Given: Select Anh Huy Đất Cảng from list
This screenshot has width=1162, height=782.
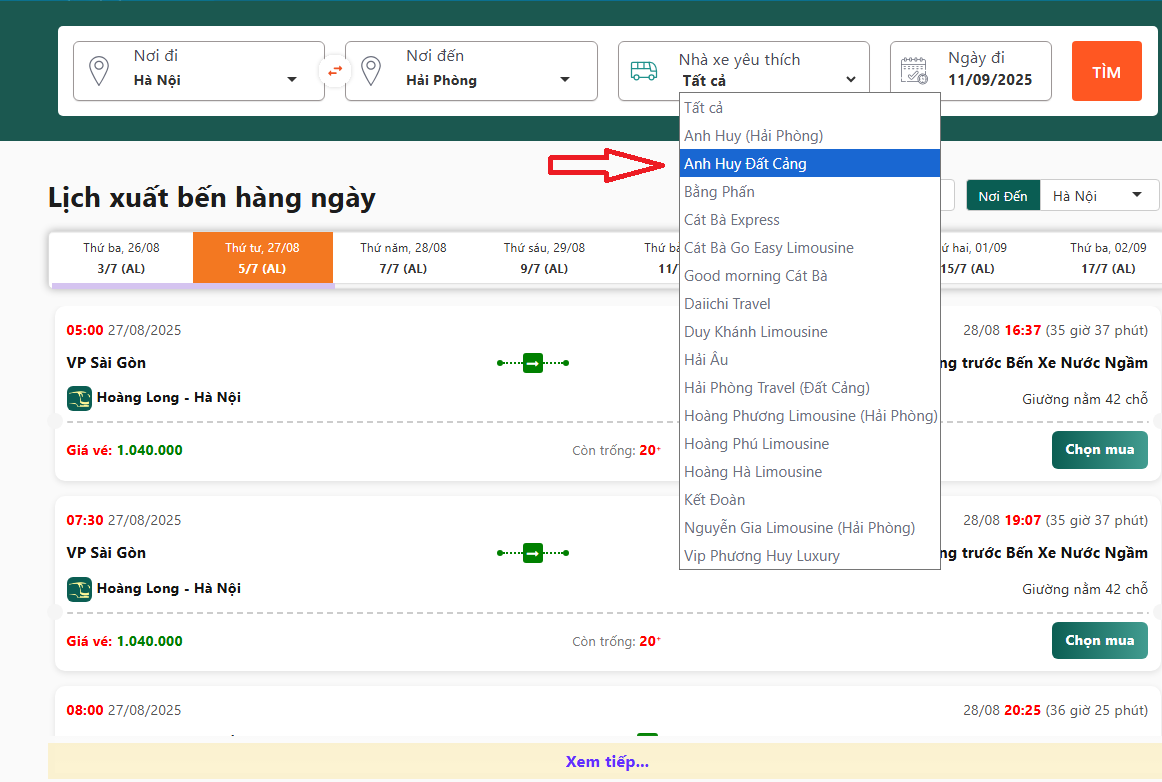Looking at the screenshot, I should (x=745, y=163).
